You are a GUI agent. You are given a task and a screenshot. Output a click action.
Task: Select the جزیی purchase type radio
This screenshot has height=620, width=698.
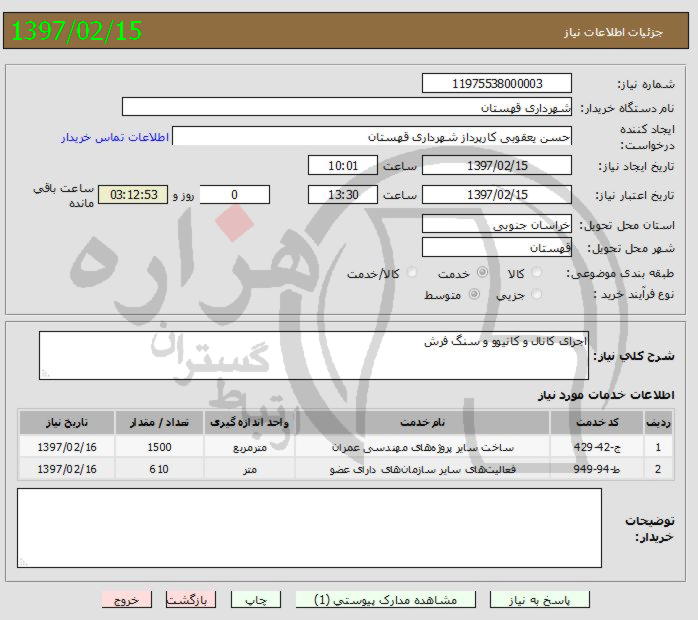[536, 294]
